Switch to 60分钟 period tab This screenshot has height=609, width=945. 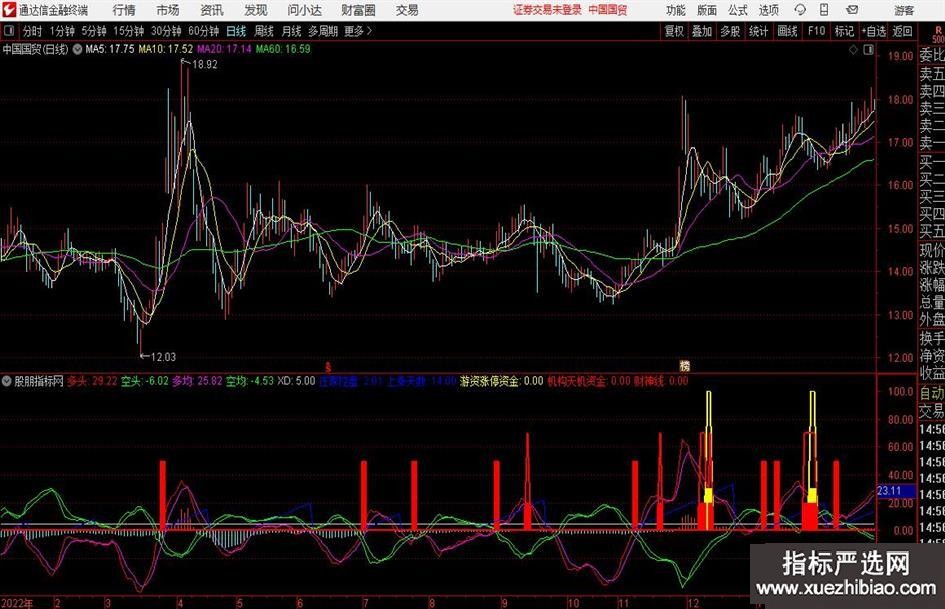coord(203,31)
